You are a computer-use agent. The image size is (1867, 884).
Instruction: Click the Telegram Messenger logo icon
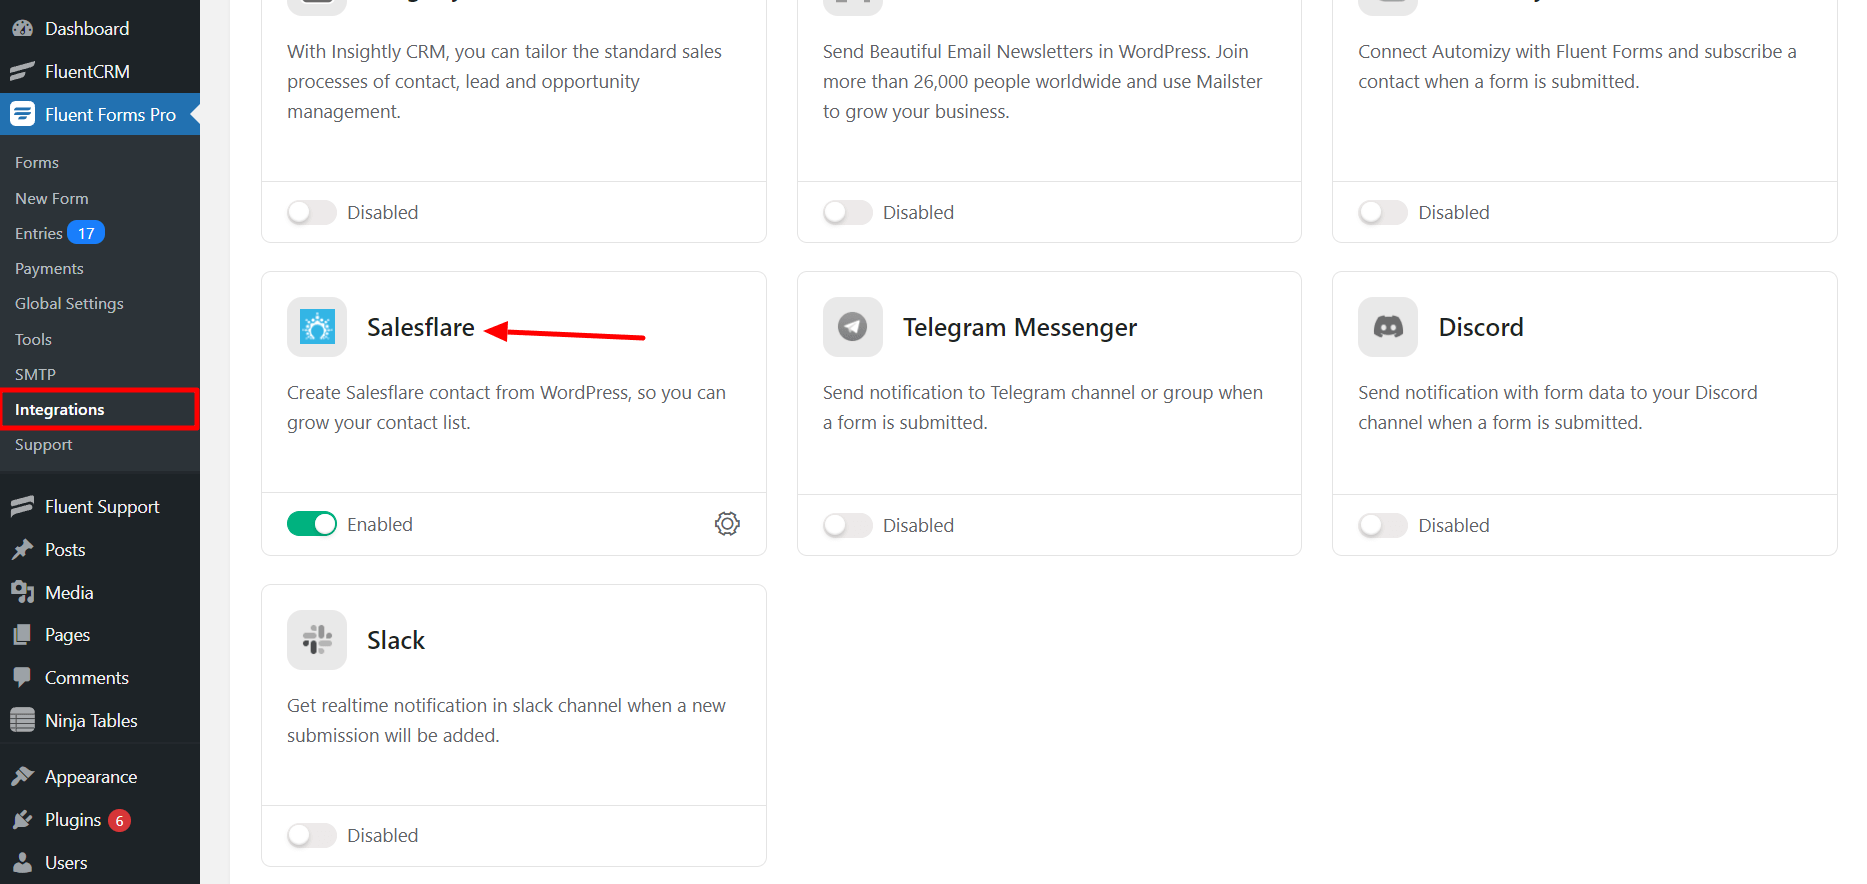[x=852, y=327]
